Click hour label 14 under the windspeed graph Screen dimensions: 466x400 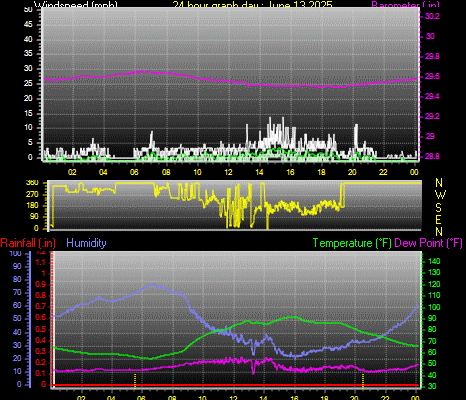pos(259,172)
